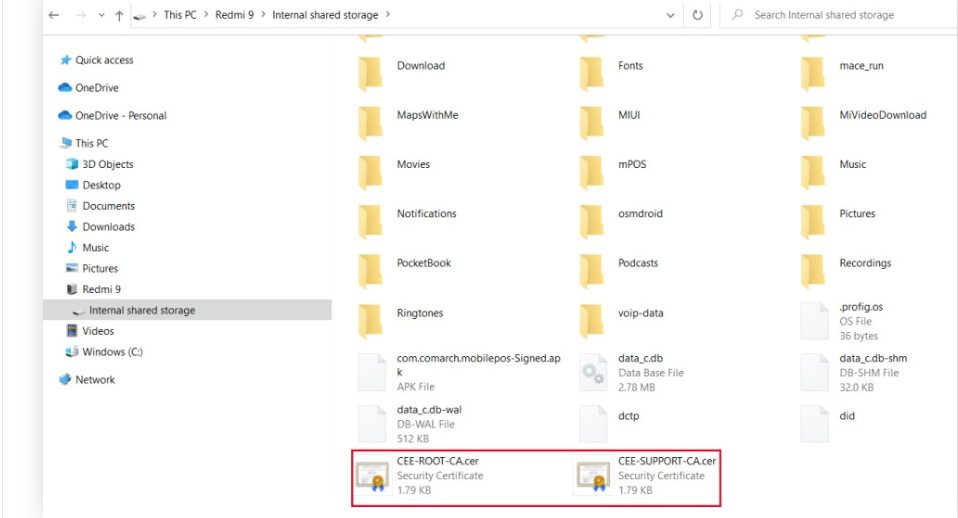Select the MapsWithMe folder
The height and width of the screenshot is (518, 958).
(409, 122)
